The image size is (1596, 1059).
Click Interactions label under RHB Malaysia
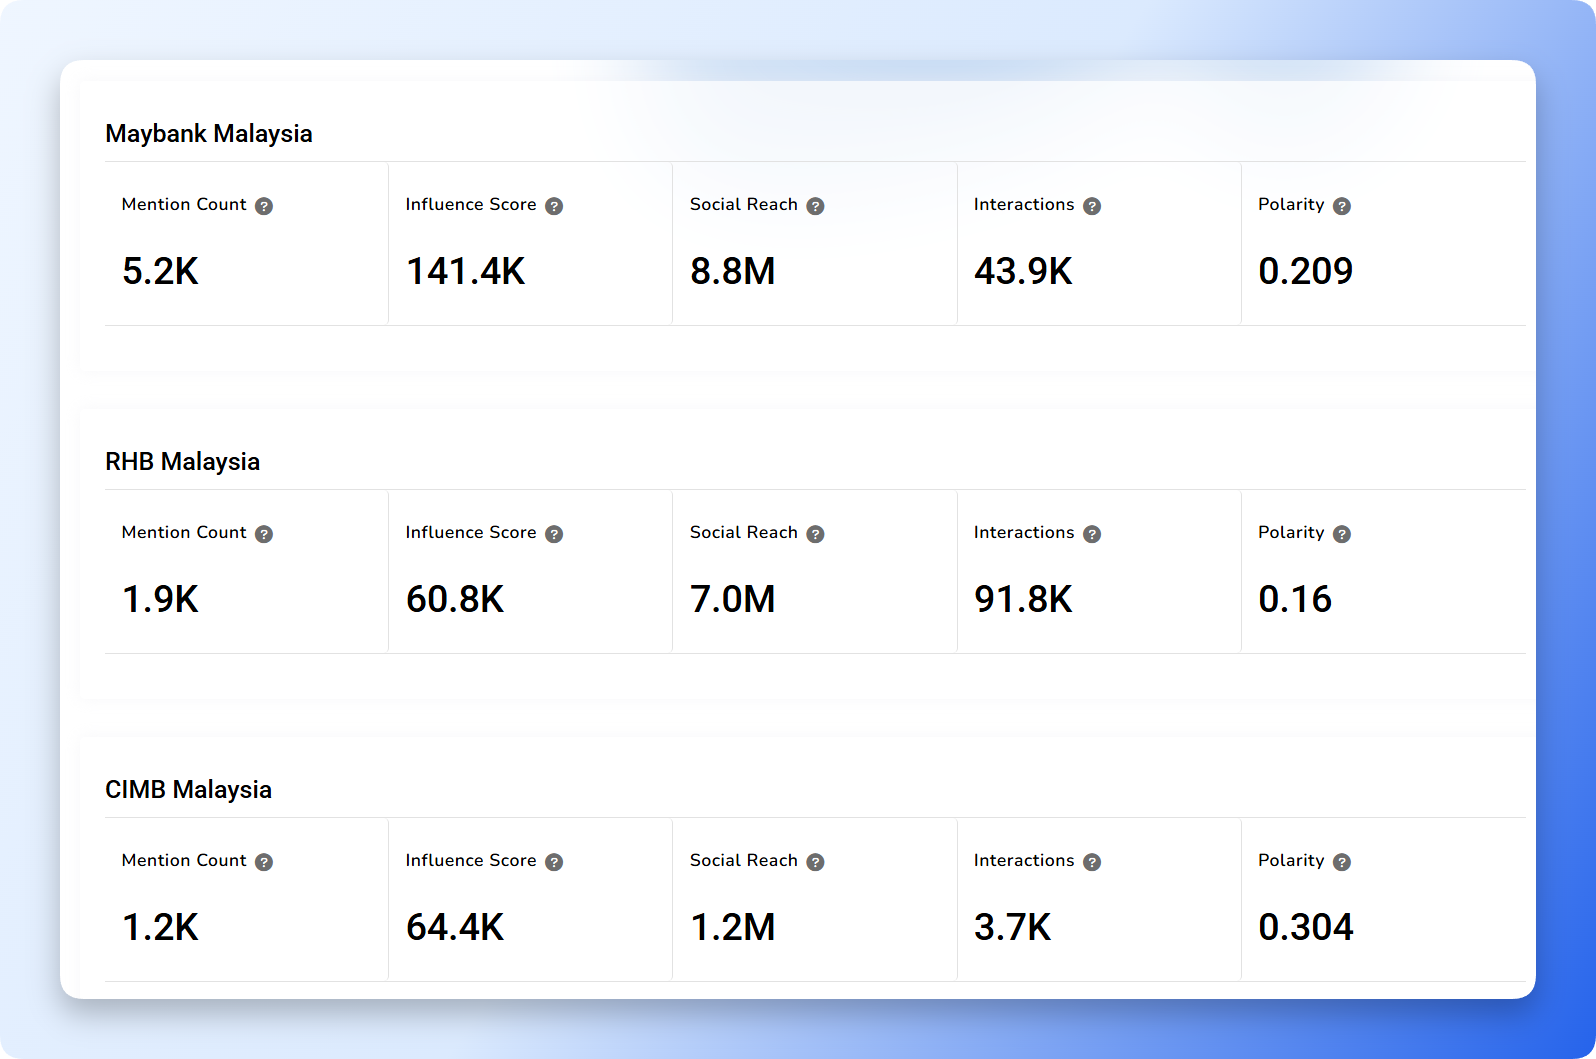point(1024,532)
